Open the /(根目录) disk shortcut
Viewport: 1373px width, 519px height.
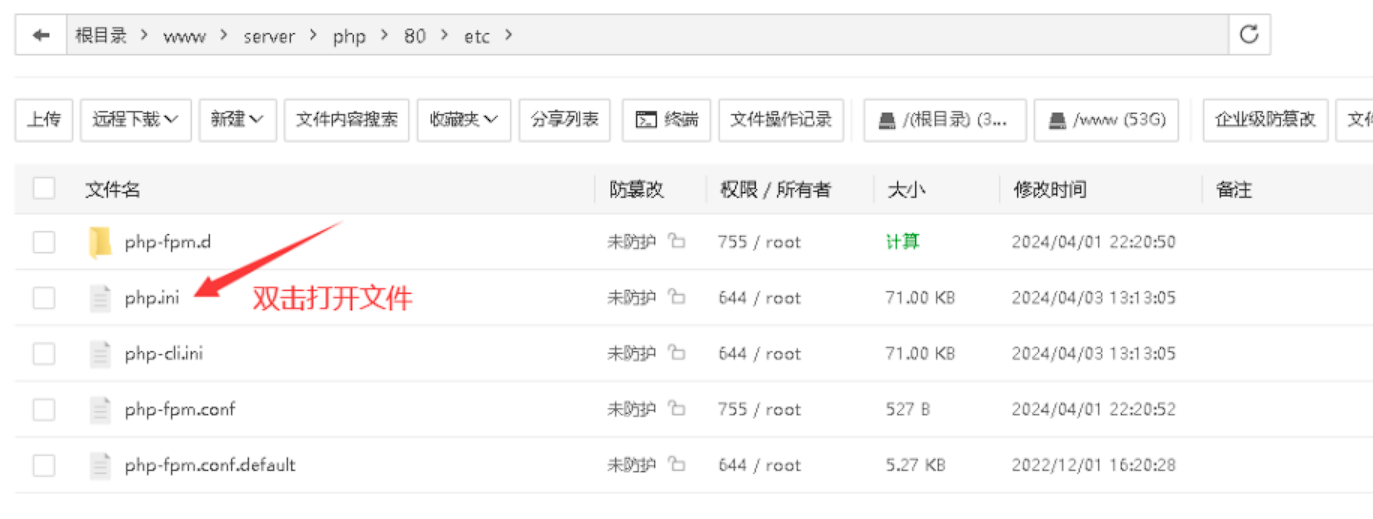(944, 120)
